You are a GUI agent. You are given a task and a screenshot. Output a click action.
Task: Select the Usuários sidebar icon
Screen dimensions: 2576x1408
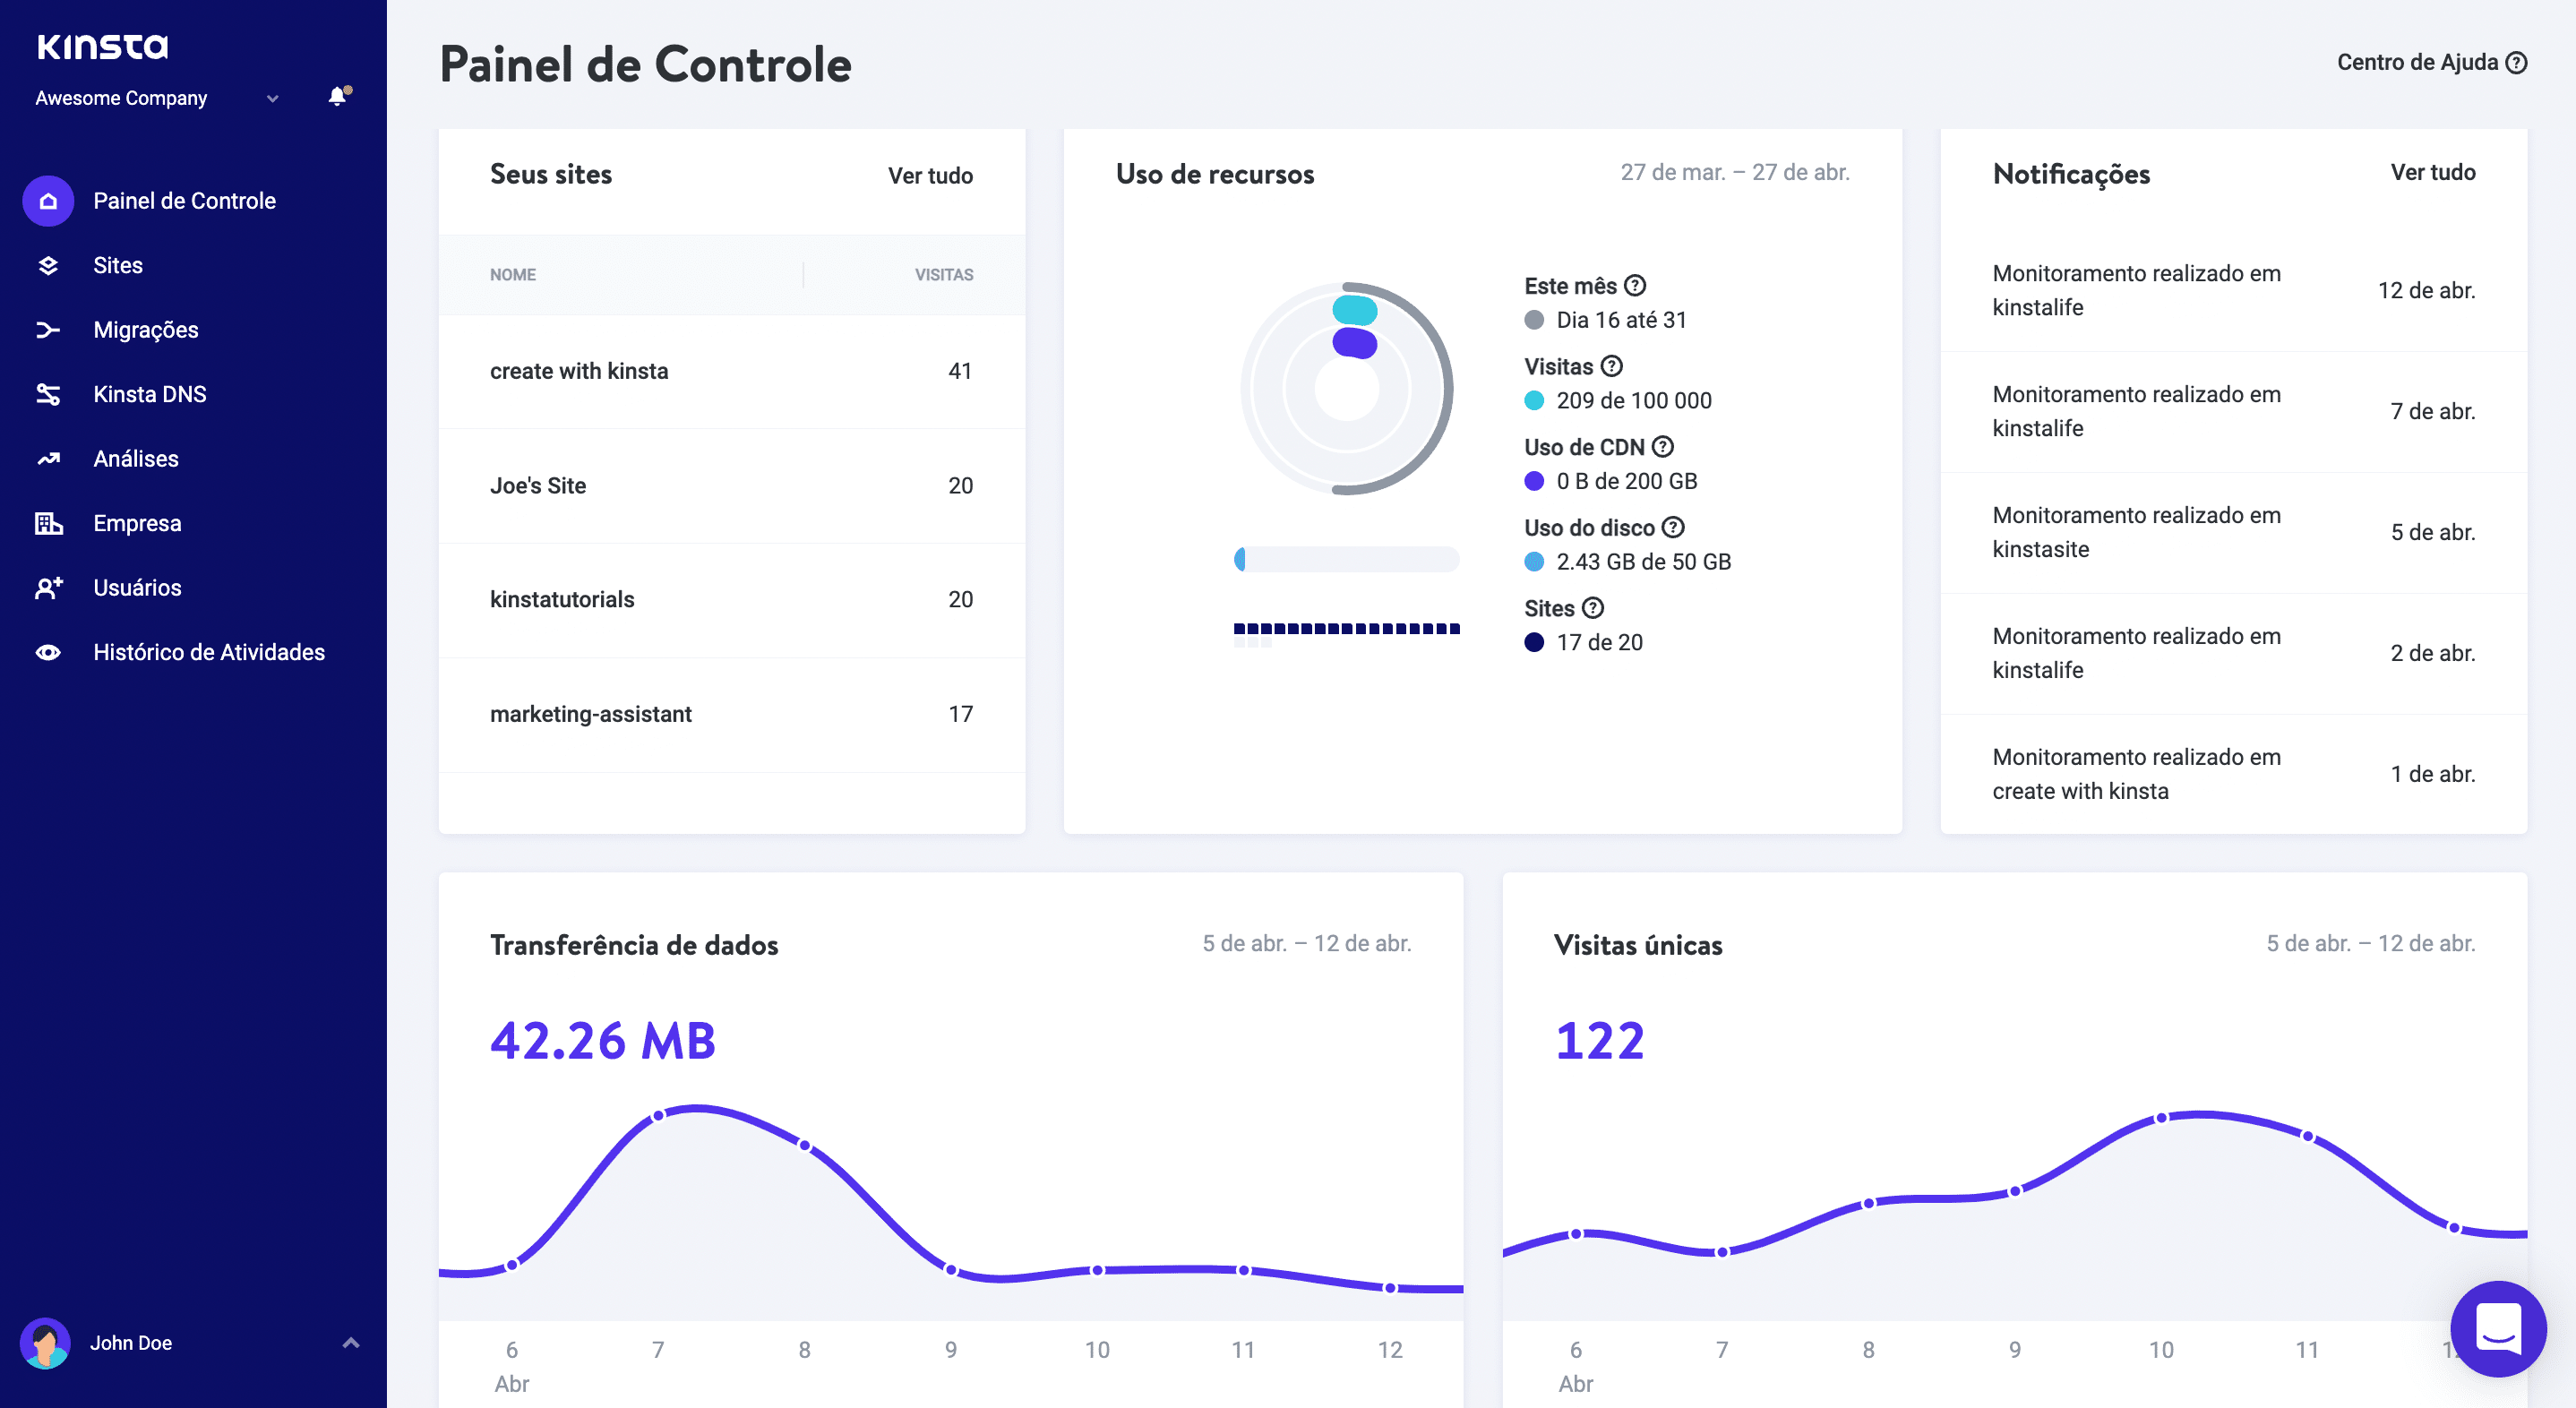(48, 589)
